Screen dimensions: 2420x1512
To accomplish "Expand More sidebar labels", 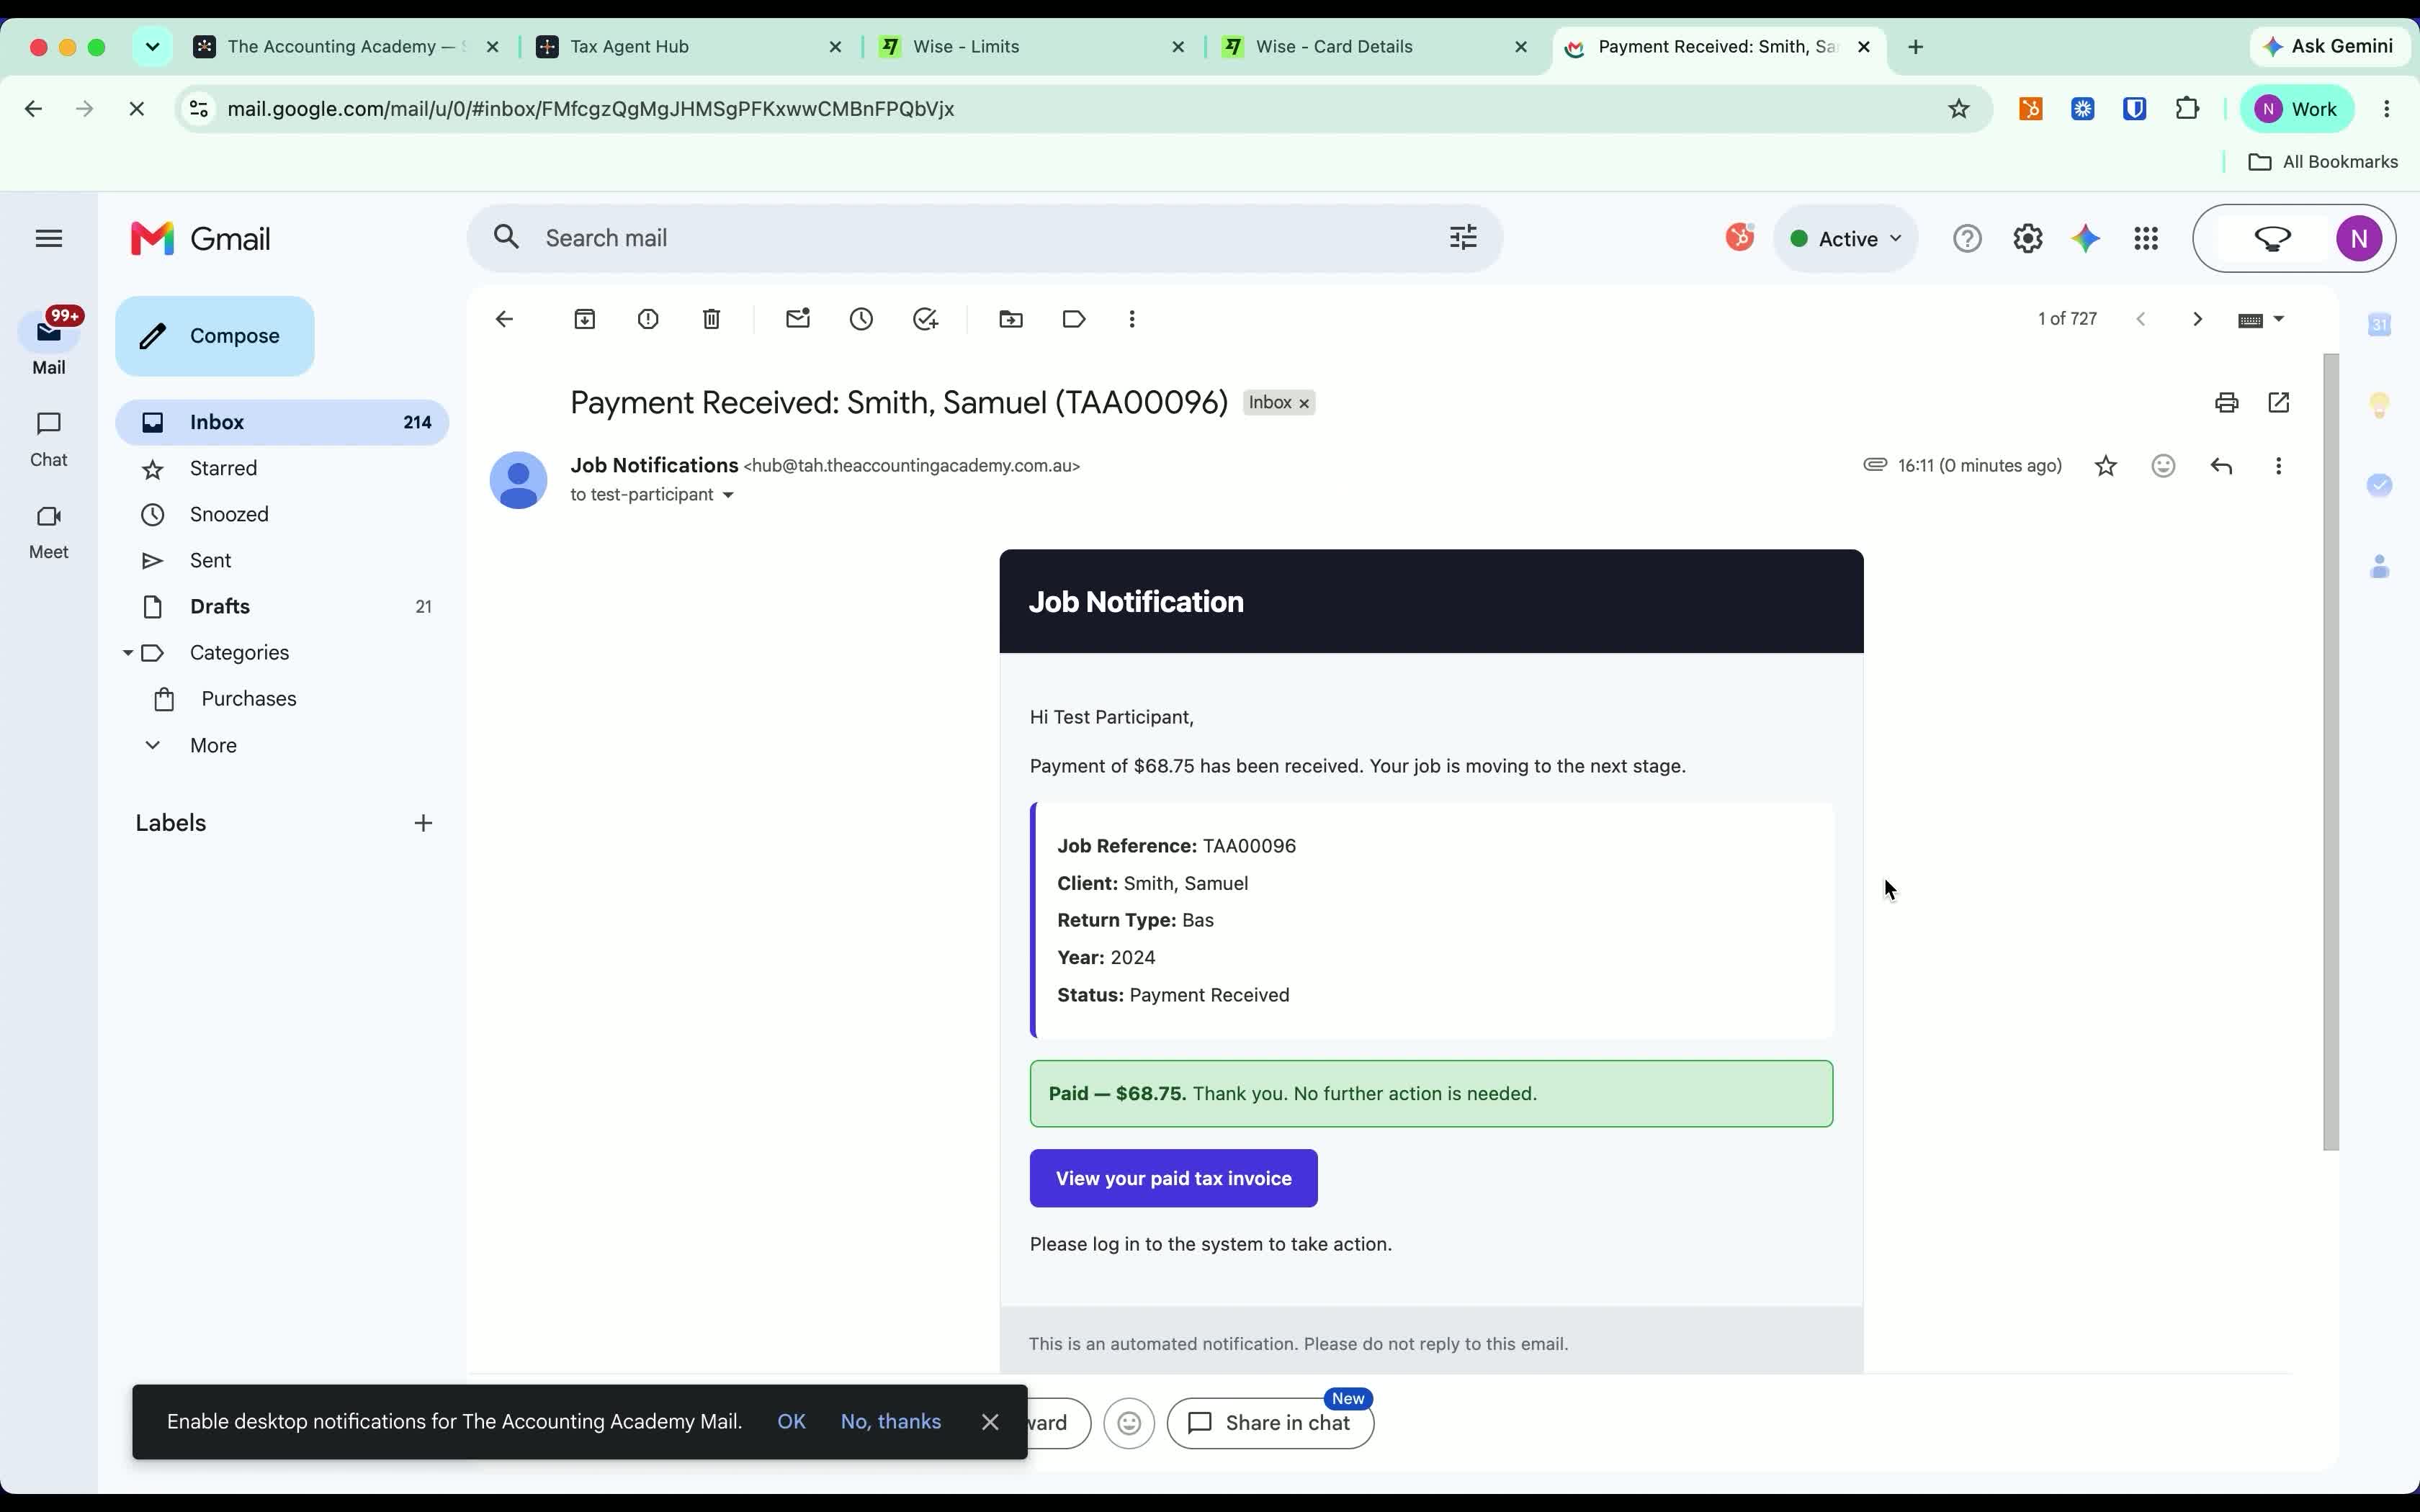I will point(213,745).
